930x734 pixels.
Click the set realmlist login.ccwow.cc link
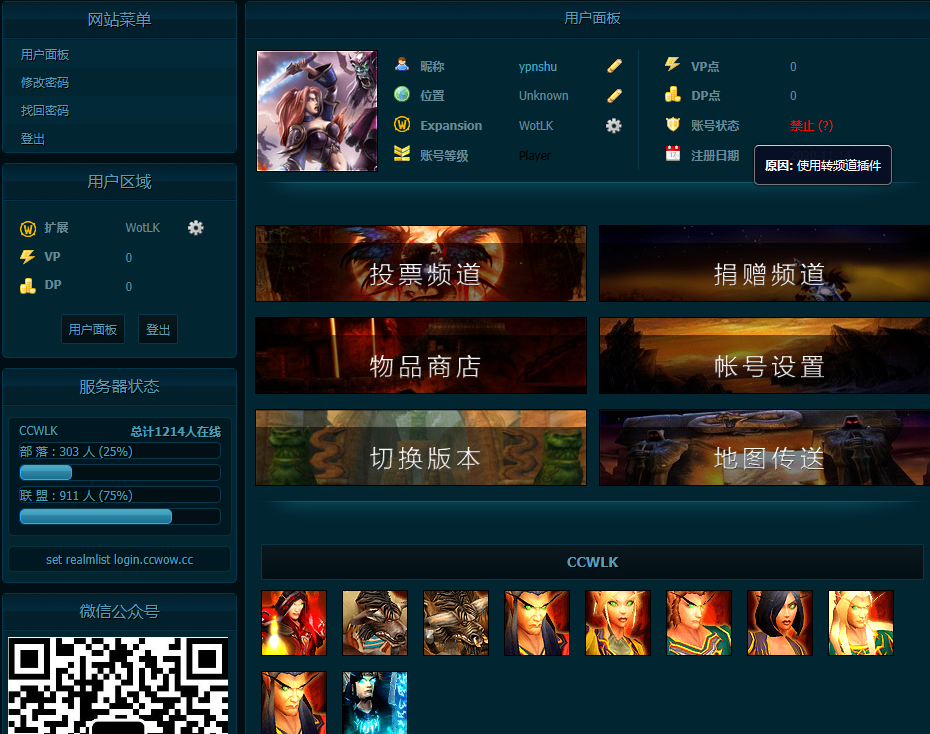tap(118, 559)
